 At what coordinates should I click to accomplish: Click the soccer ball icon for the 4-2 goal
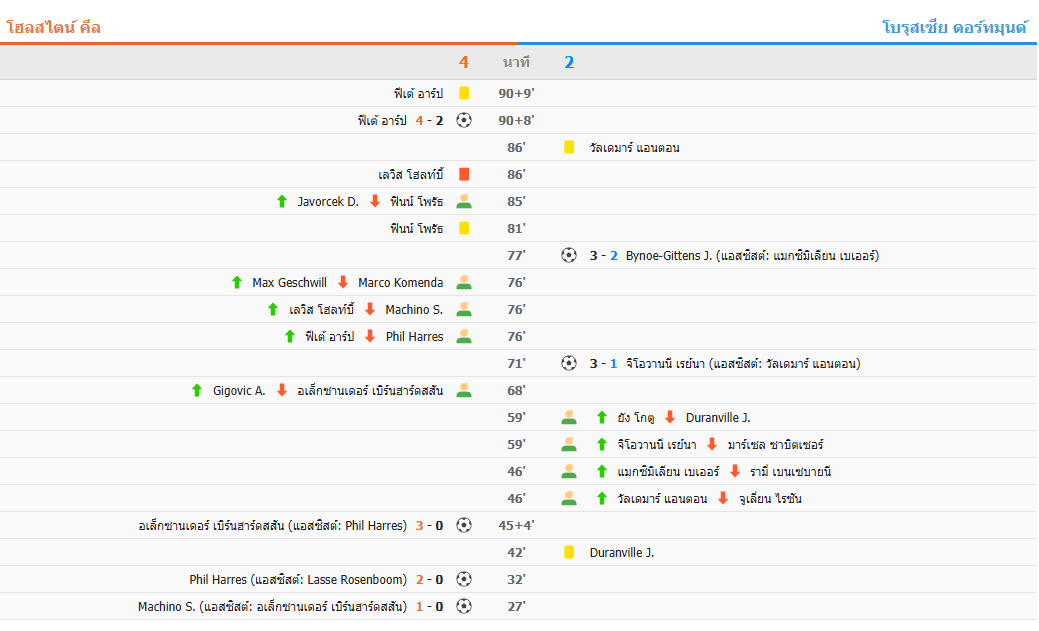point(464,120)
